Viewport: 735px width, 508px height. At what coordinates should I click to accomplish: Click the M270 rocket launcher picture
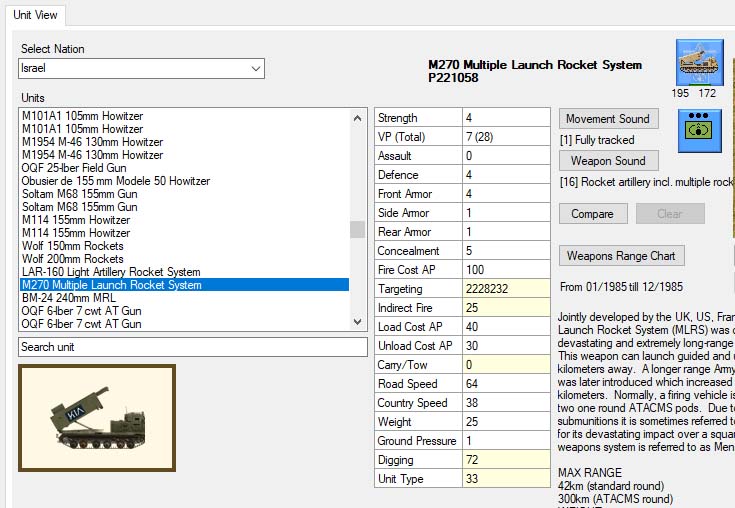(x=97, y=418)
